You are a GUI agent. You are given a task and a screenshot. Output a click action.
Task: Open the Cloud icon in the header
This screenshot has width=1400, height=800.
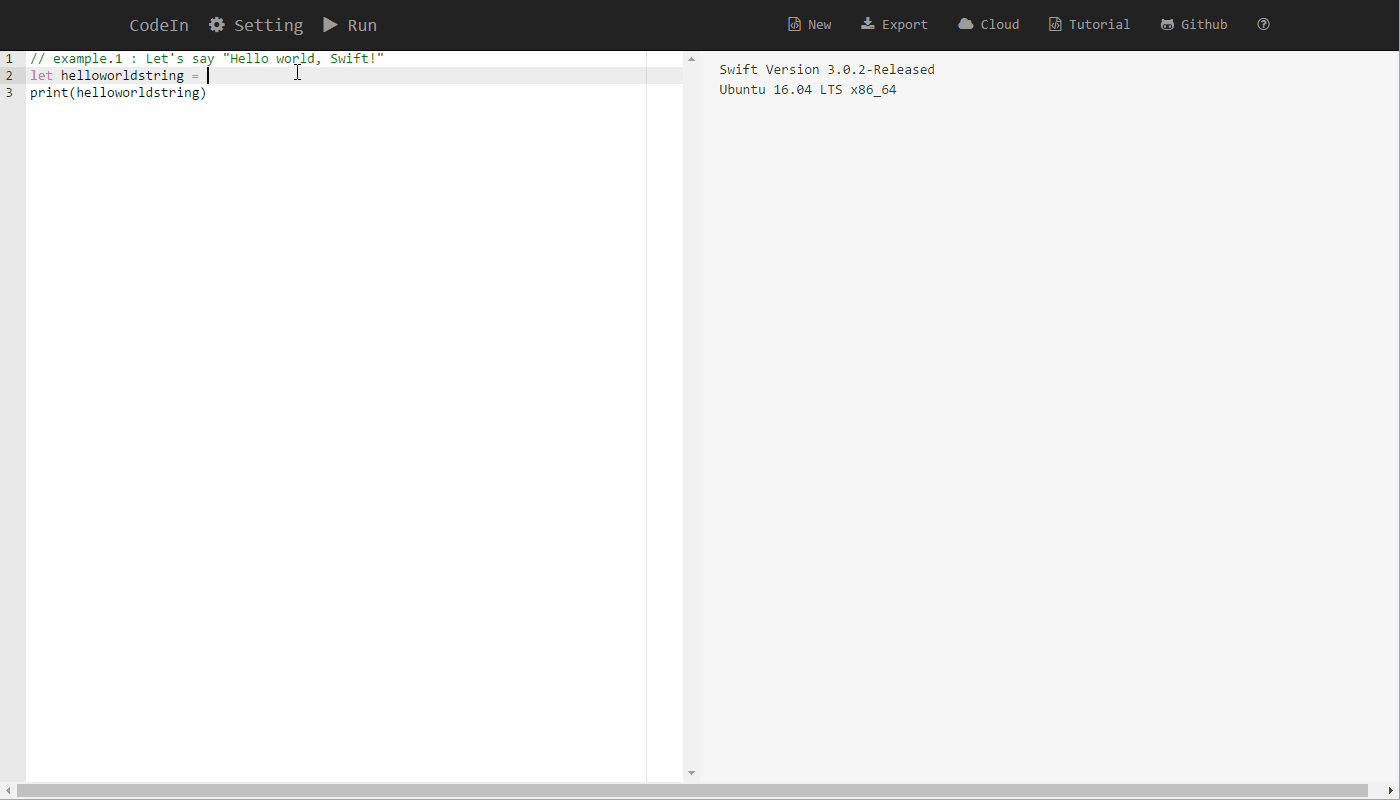(x=966, y=24)
